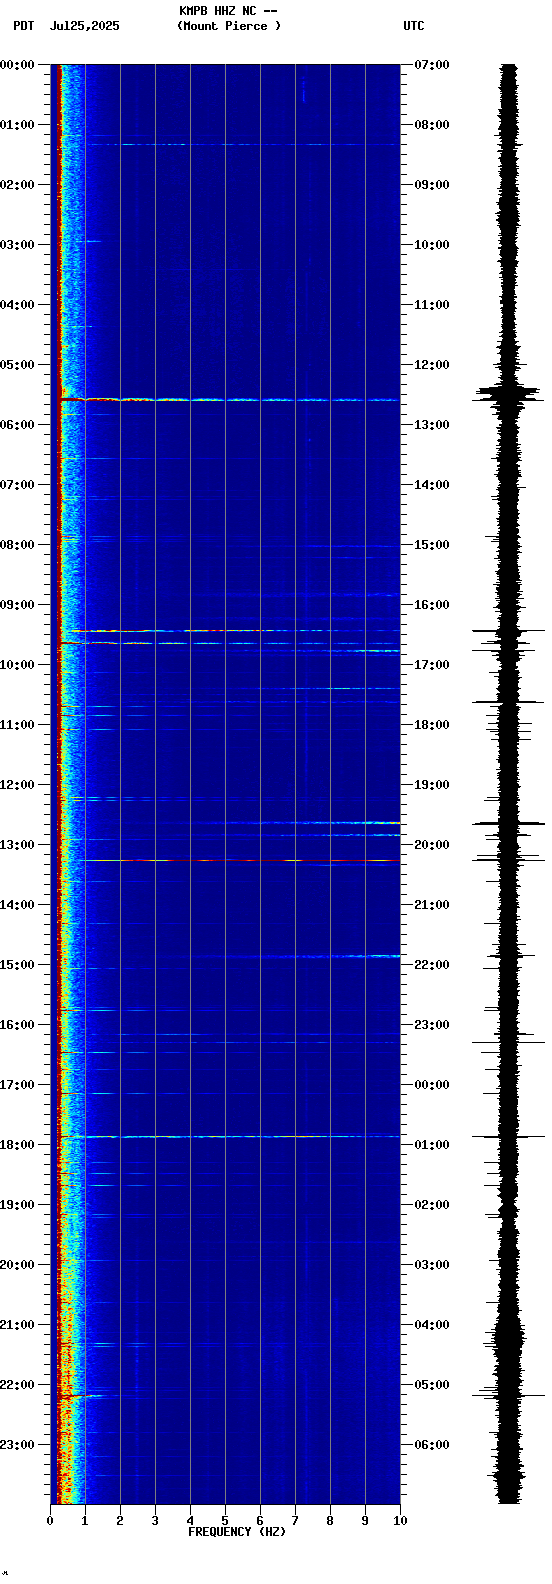Click the seismogram waveform burst near 12:30 UTC
This screenshot has height=1584, width=552.
coord(509,394)
